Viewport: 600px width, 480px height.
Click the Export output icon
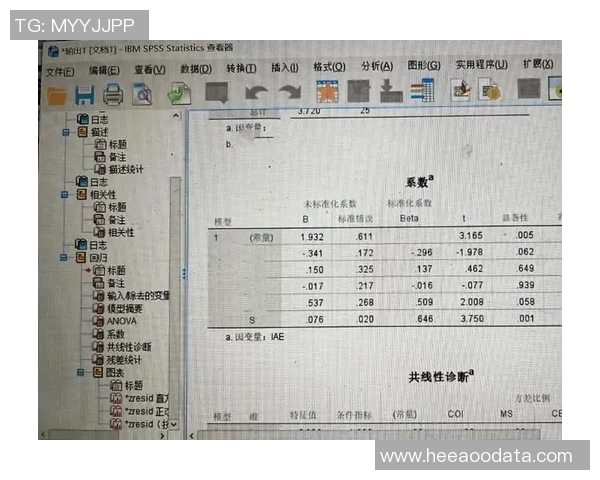[x=179, y=93]
